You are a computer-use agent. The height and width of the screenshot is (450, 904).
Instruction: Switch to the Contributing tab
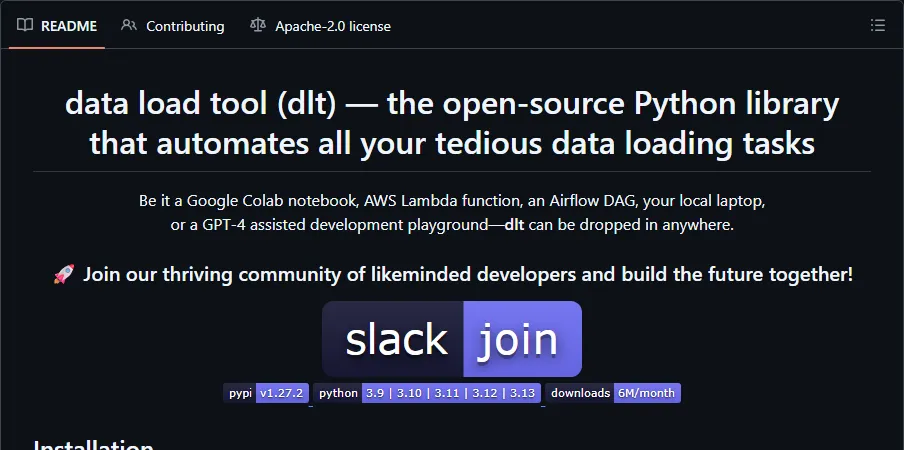click(185, 26)
